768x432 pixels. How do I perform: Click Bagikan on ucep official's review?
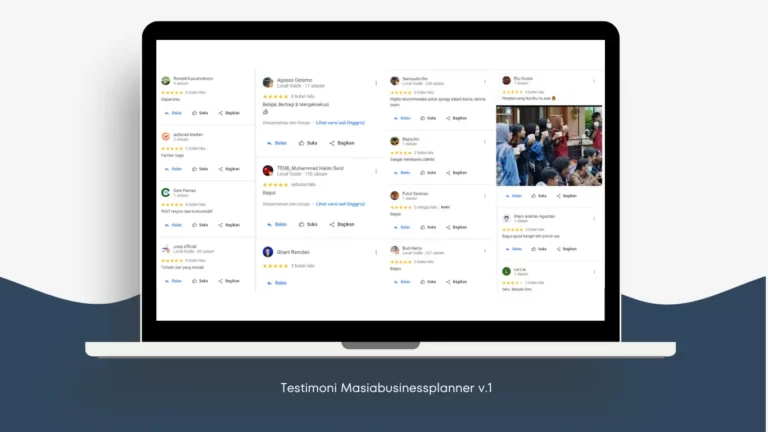click(229, 281)
